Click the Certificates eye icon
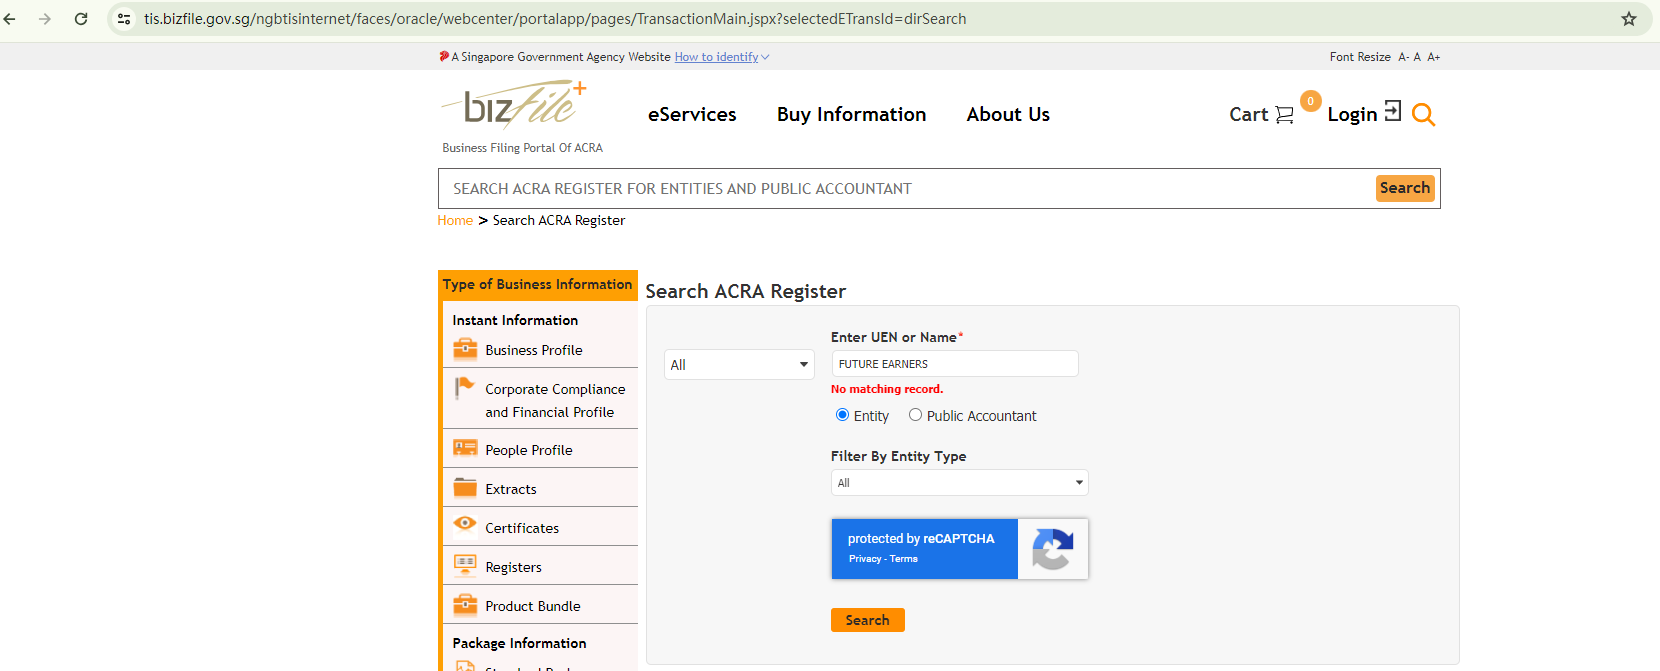1660x671 pixels. pyautogui.click(x=465, y=523)
